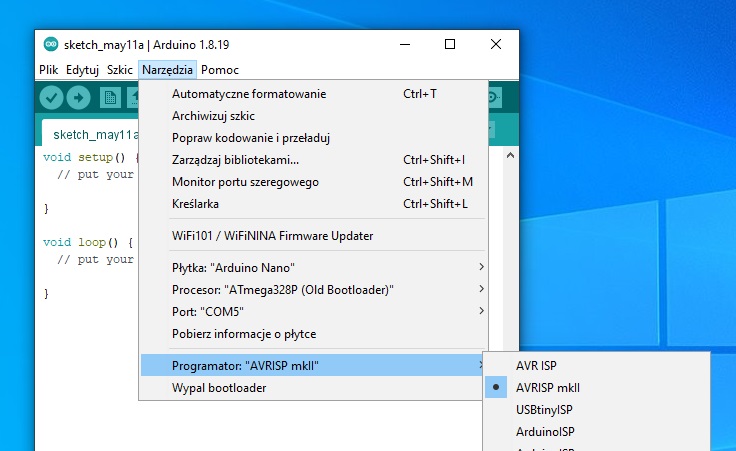Open the Szkic menu
The width and height of the screenshot is (736, 451).
click(x=120, y=70)
